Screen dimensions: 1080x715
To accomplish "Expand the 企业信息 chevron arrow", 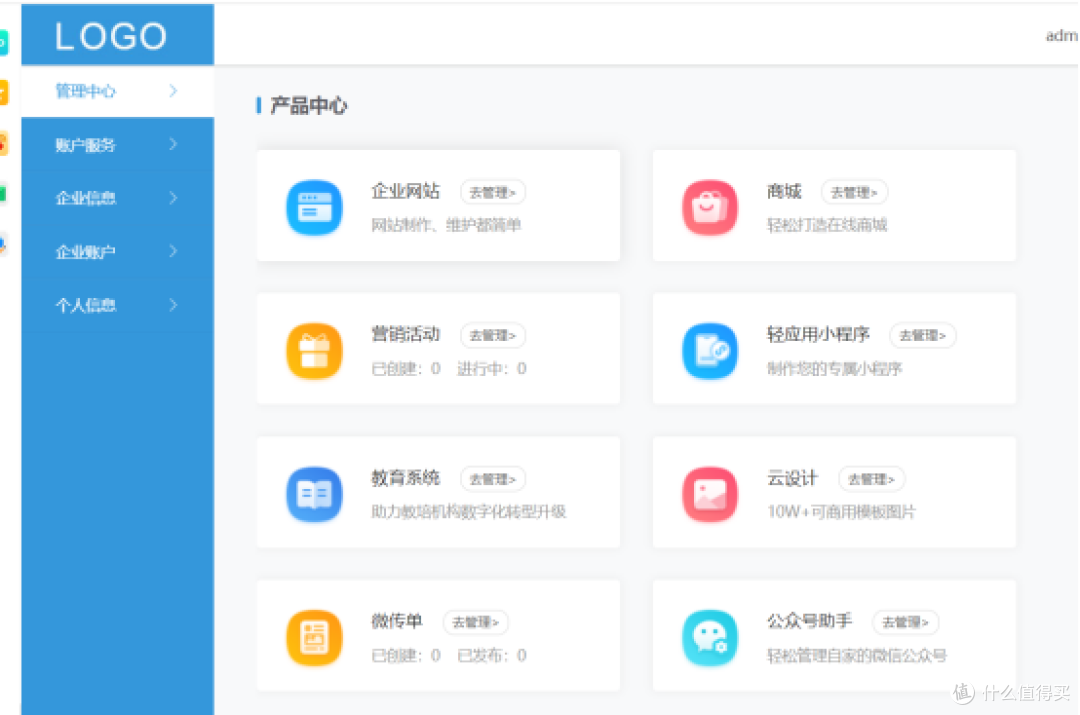I will (173, 198).
